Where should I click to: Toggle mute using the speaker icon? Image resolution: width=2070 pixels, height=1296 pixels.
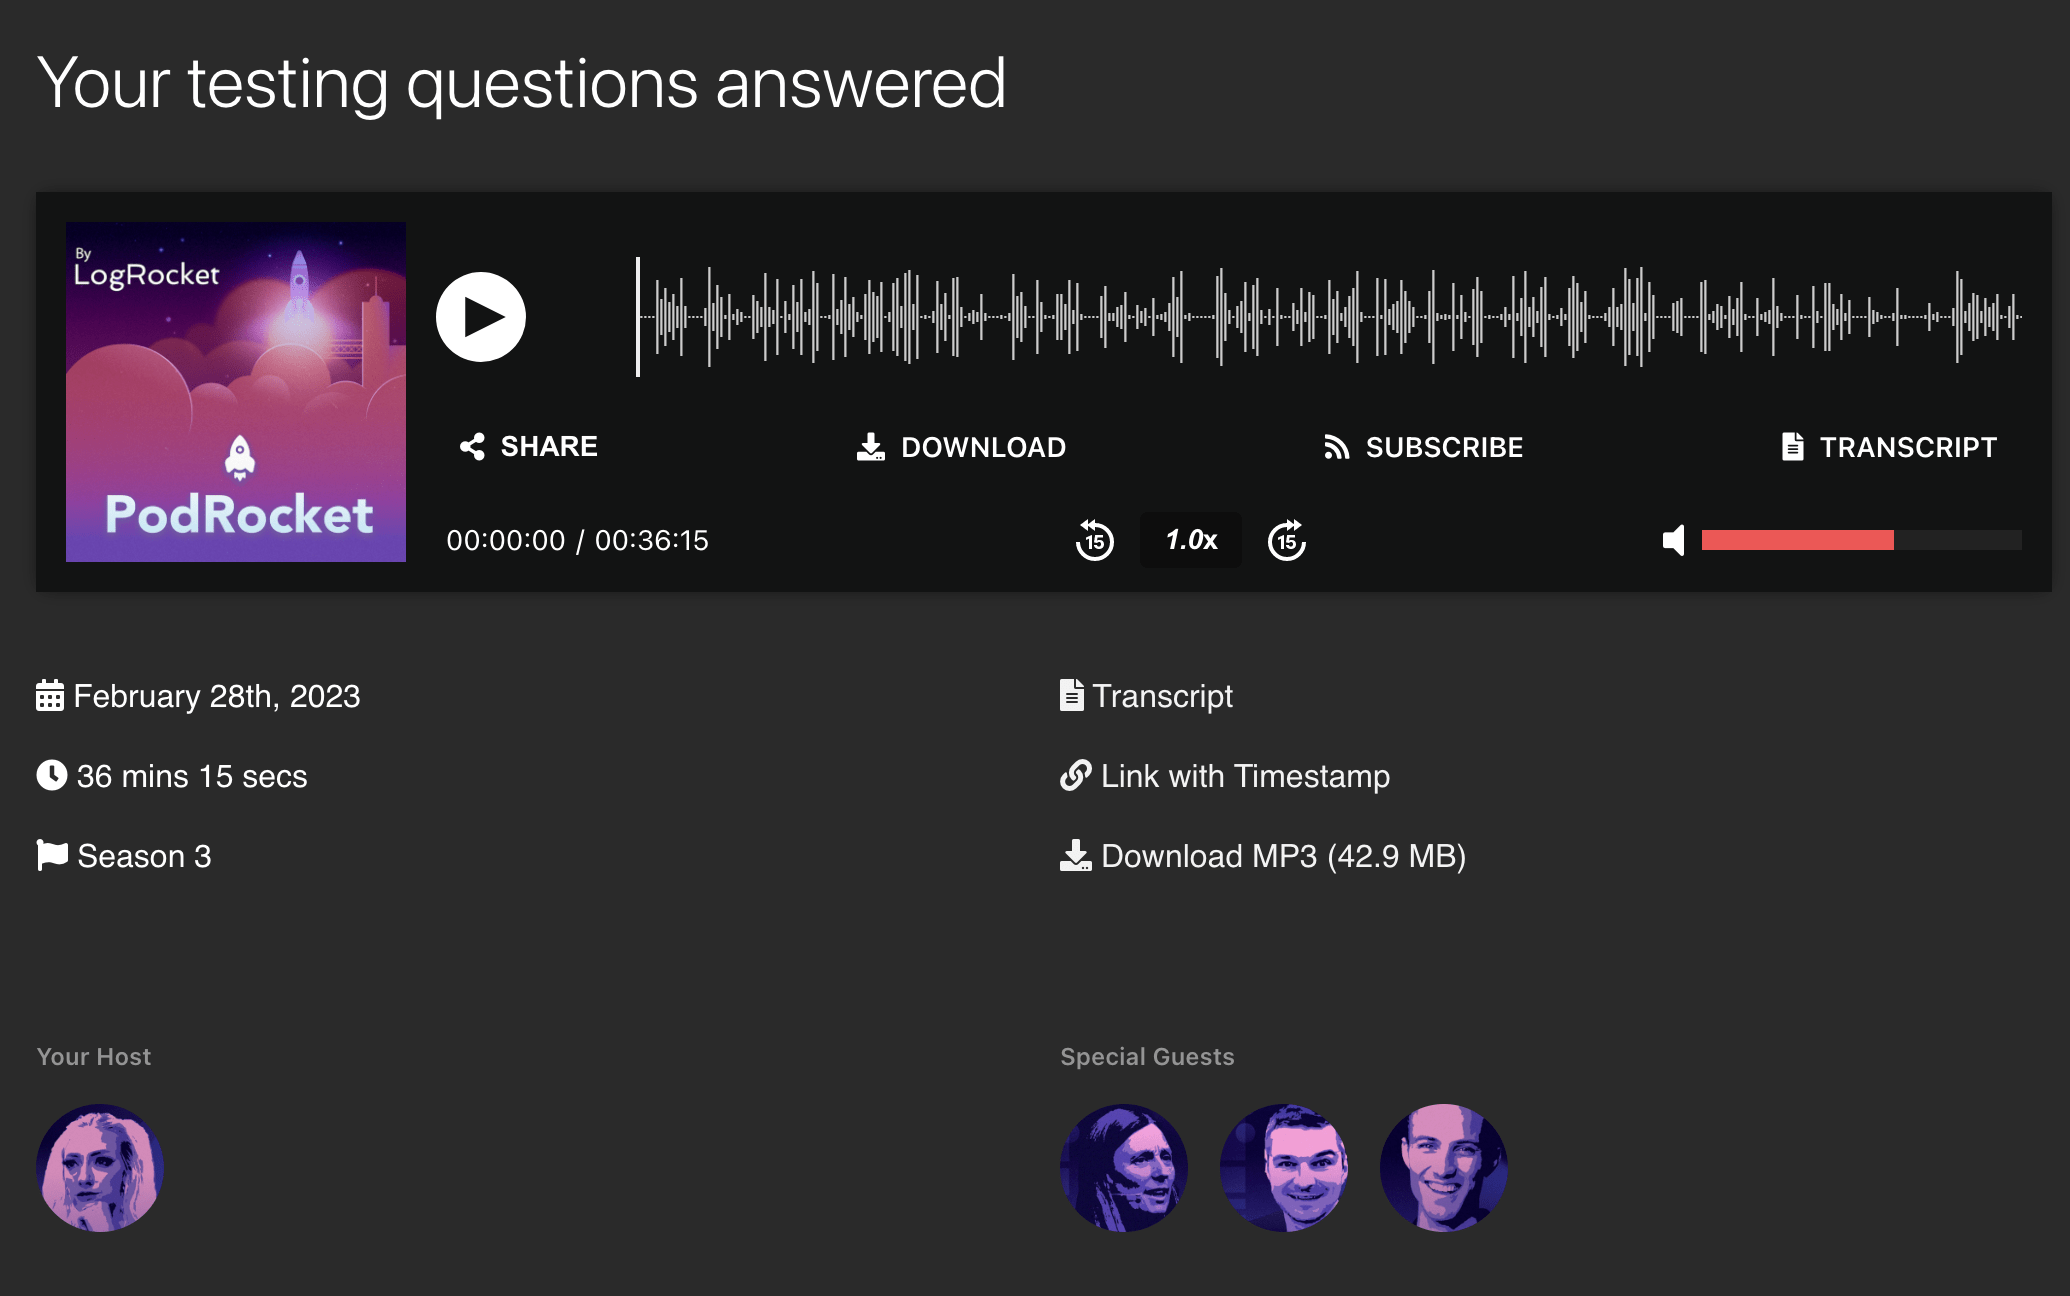1675,540
